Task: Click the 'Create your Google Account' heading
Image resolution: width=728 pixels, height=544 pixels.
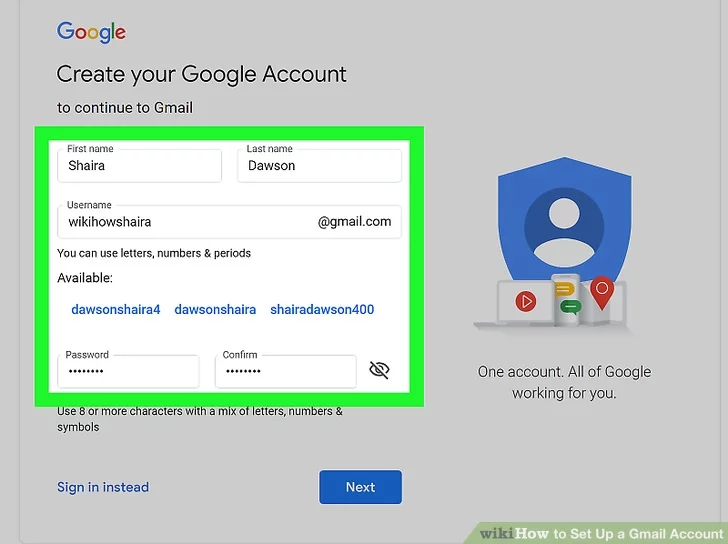Action: (x=202, y=74)
